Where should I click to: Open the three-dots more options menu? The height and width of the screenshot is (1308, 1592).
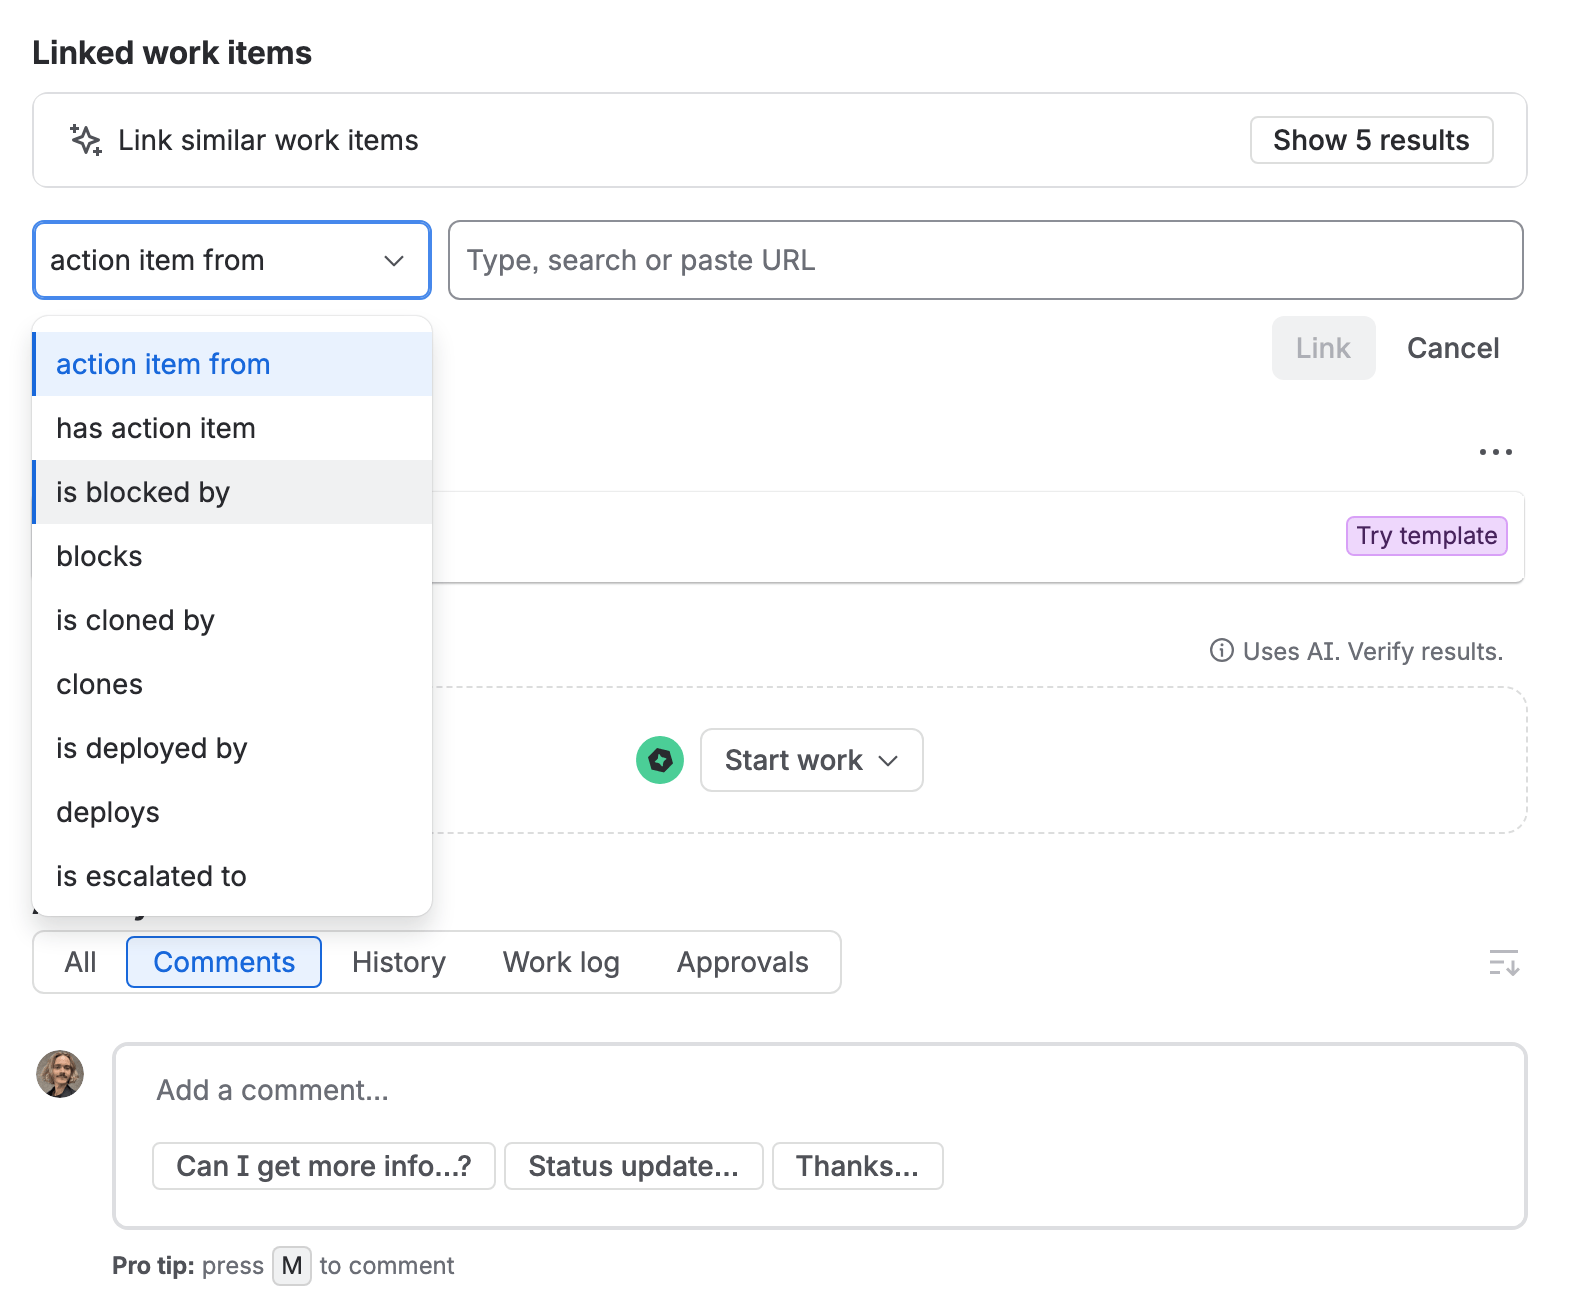click(x=1495, y=452)
